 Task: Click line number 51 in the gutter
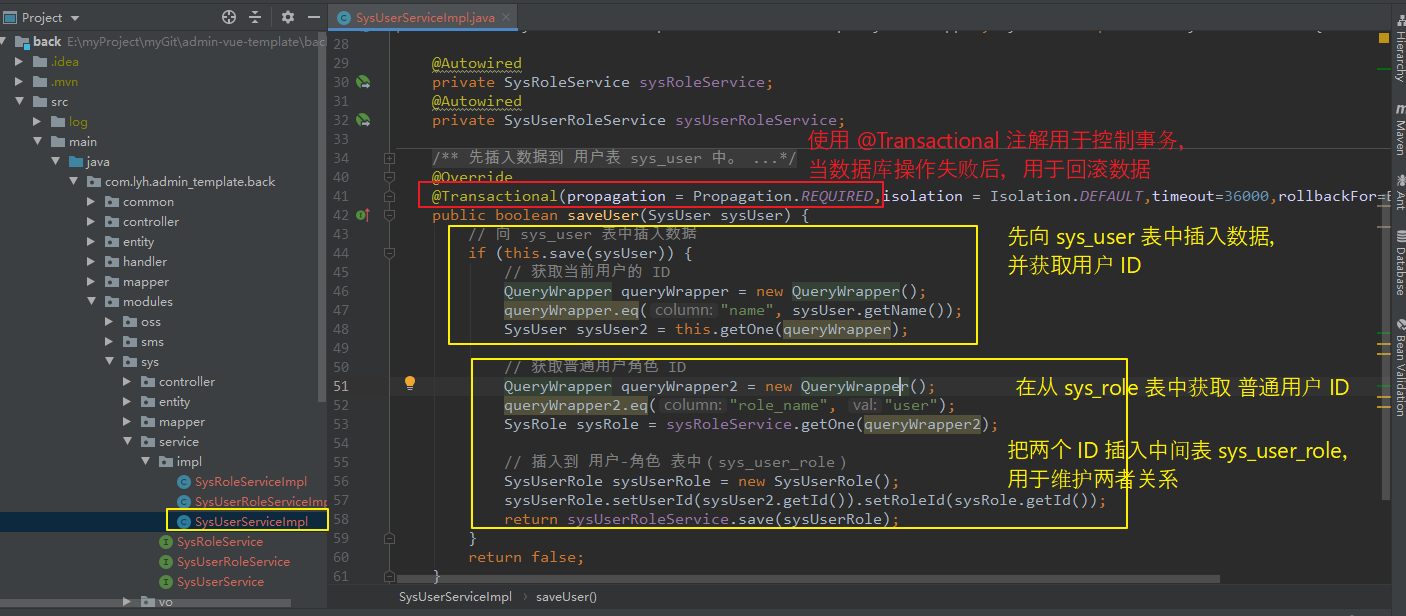click(x=341, y=386)
